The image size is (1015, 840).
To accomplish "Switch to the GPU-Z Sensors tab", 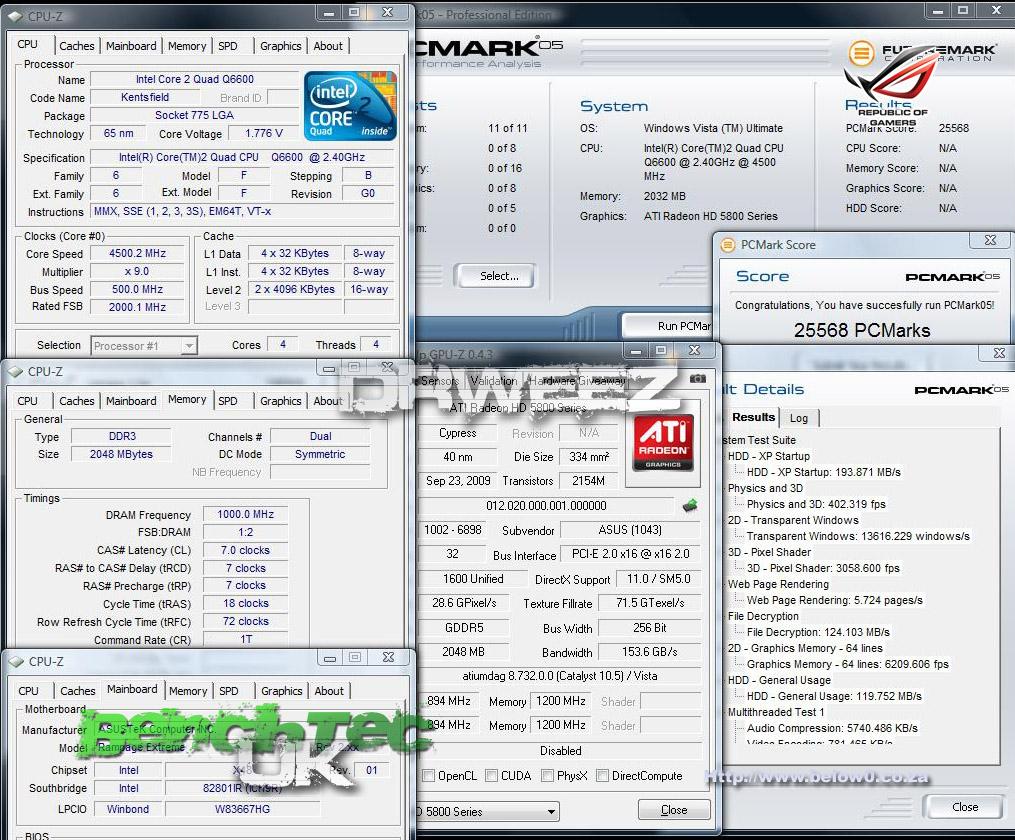I will click(x=440, y=381).
